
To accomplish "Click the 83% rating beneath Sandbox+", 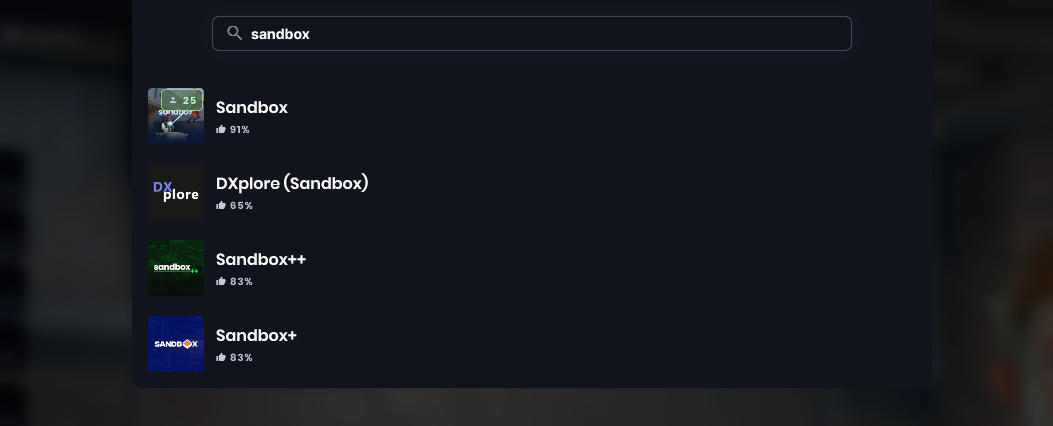I will 241,358.
